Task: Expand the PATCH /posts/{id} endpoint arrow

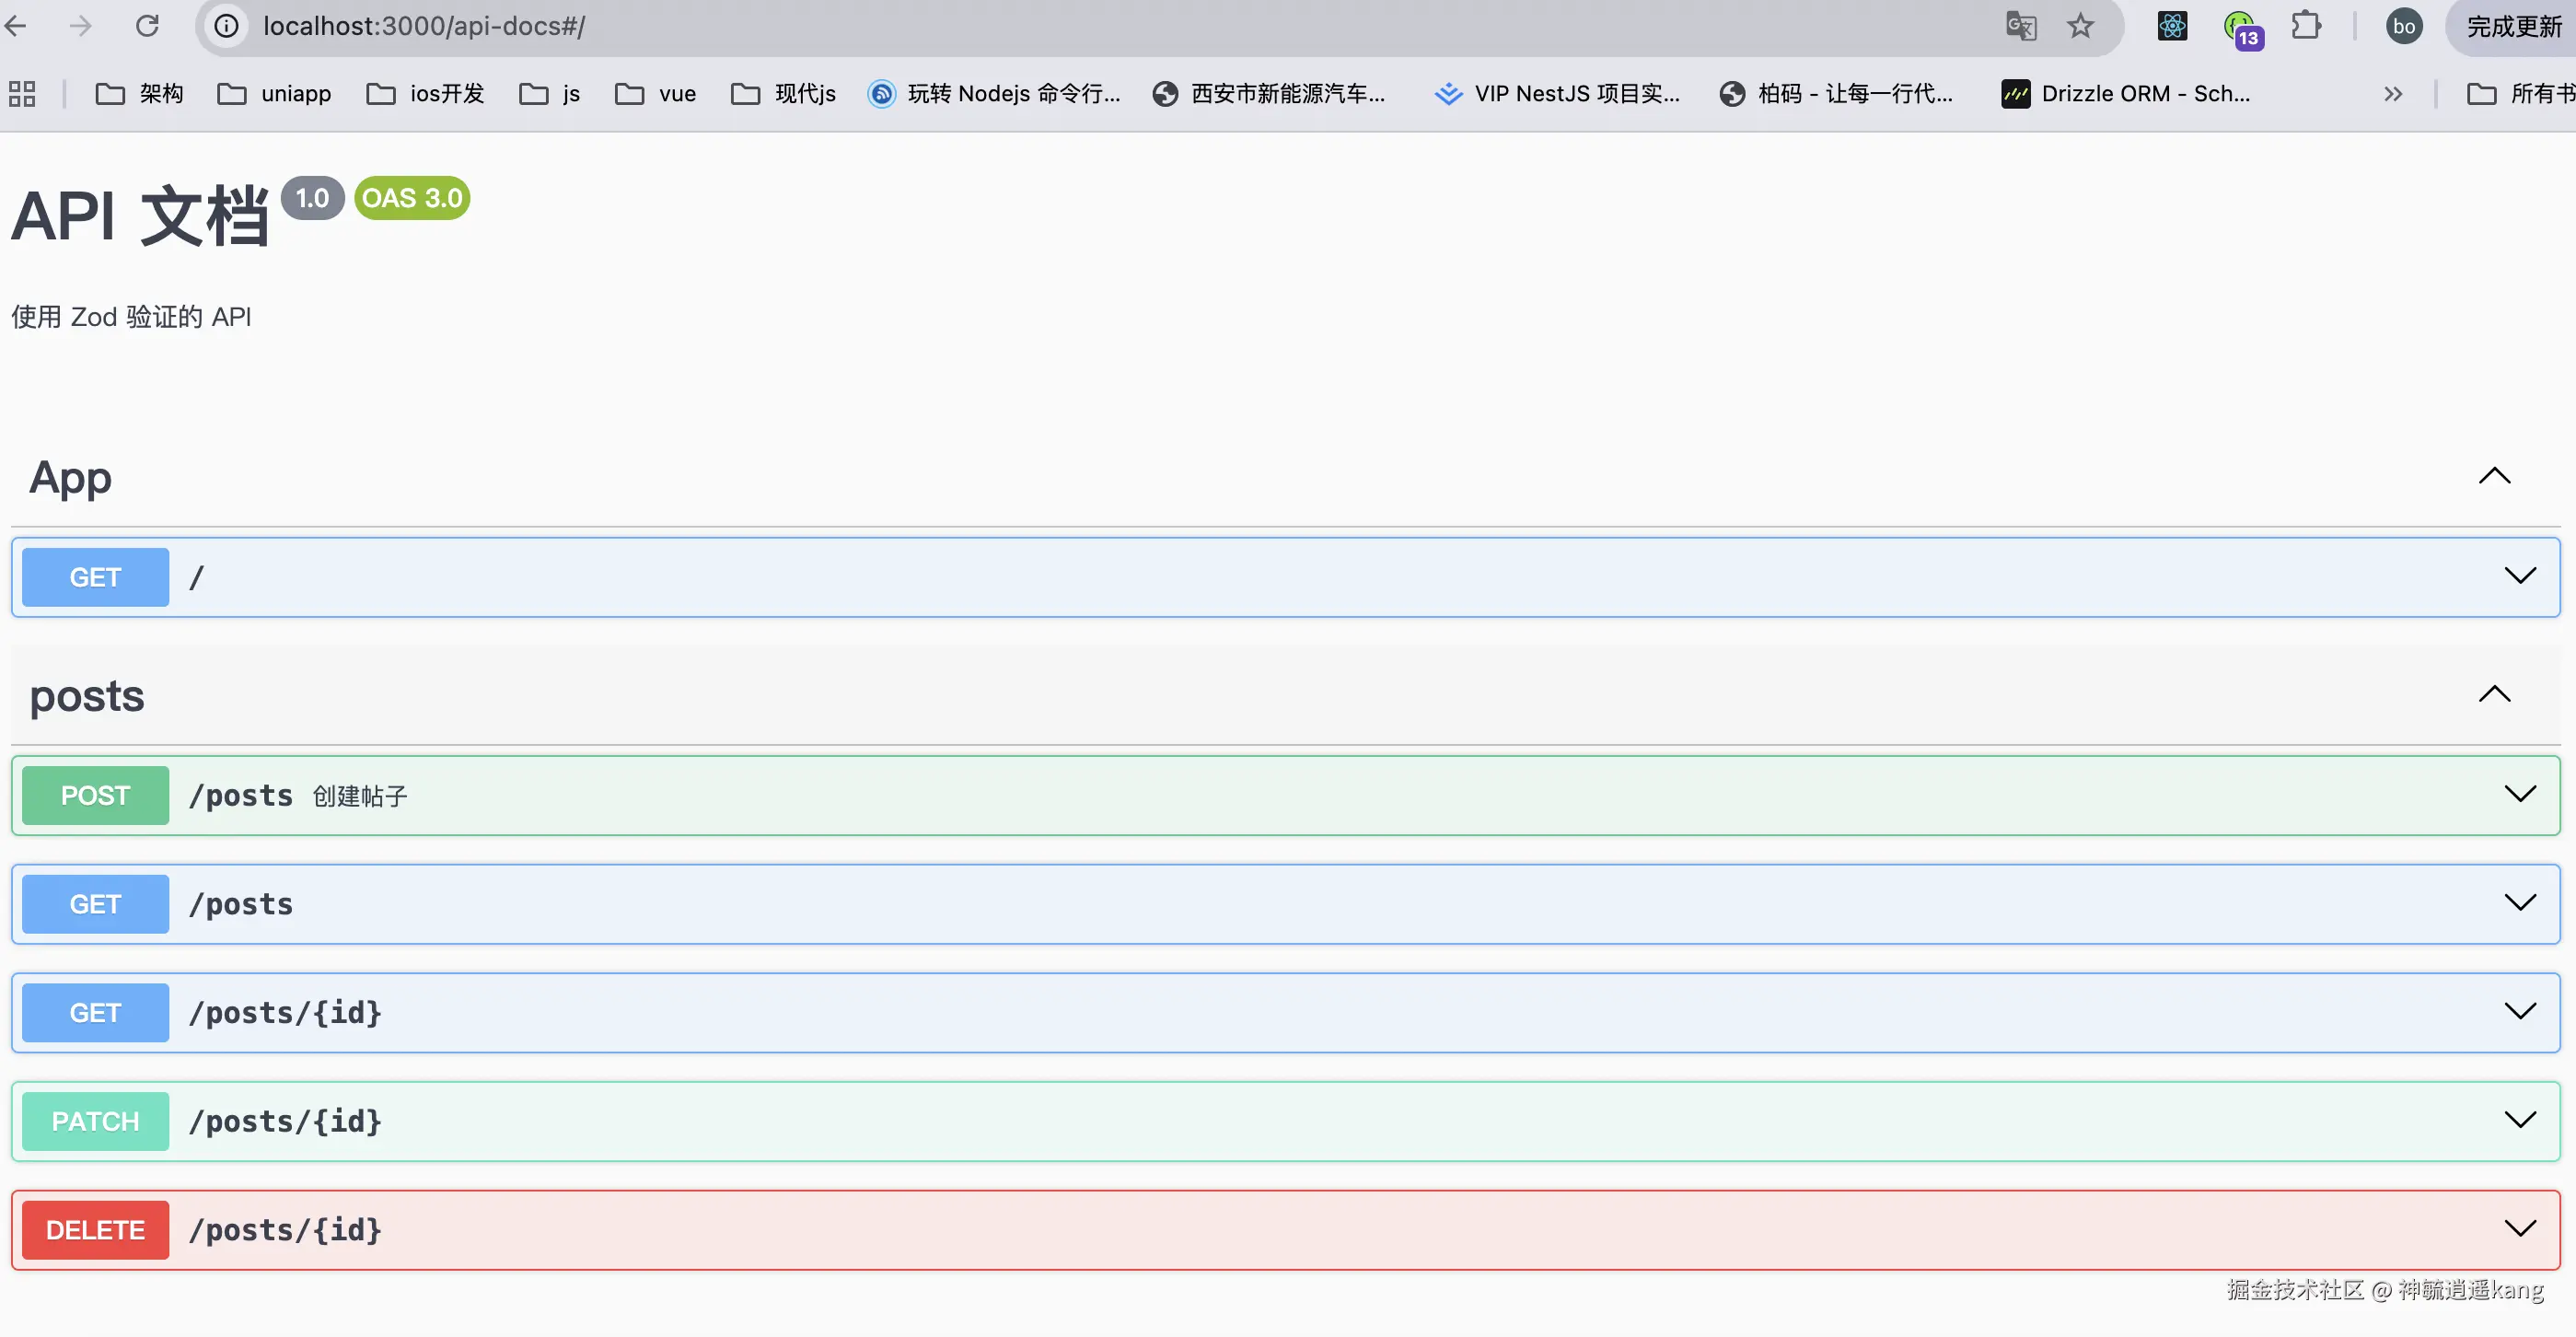Action: [x=2519, y=1120]
